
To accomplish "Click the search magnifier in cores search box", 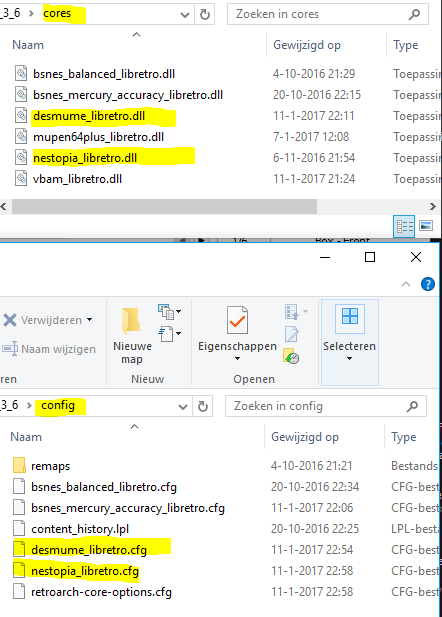I will coord(414,15).
